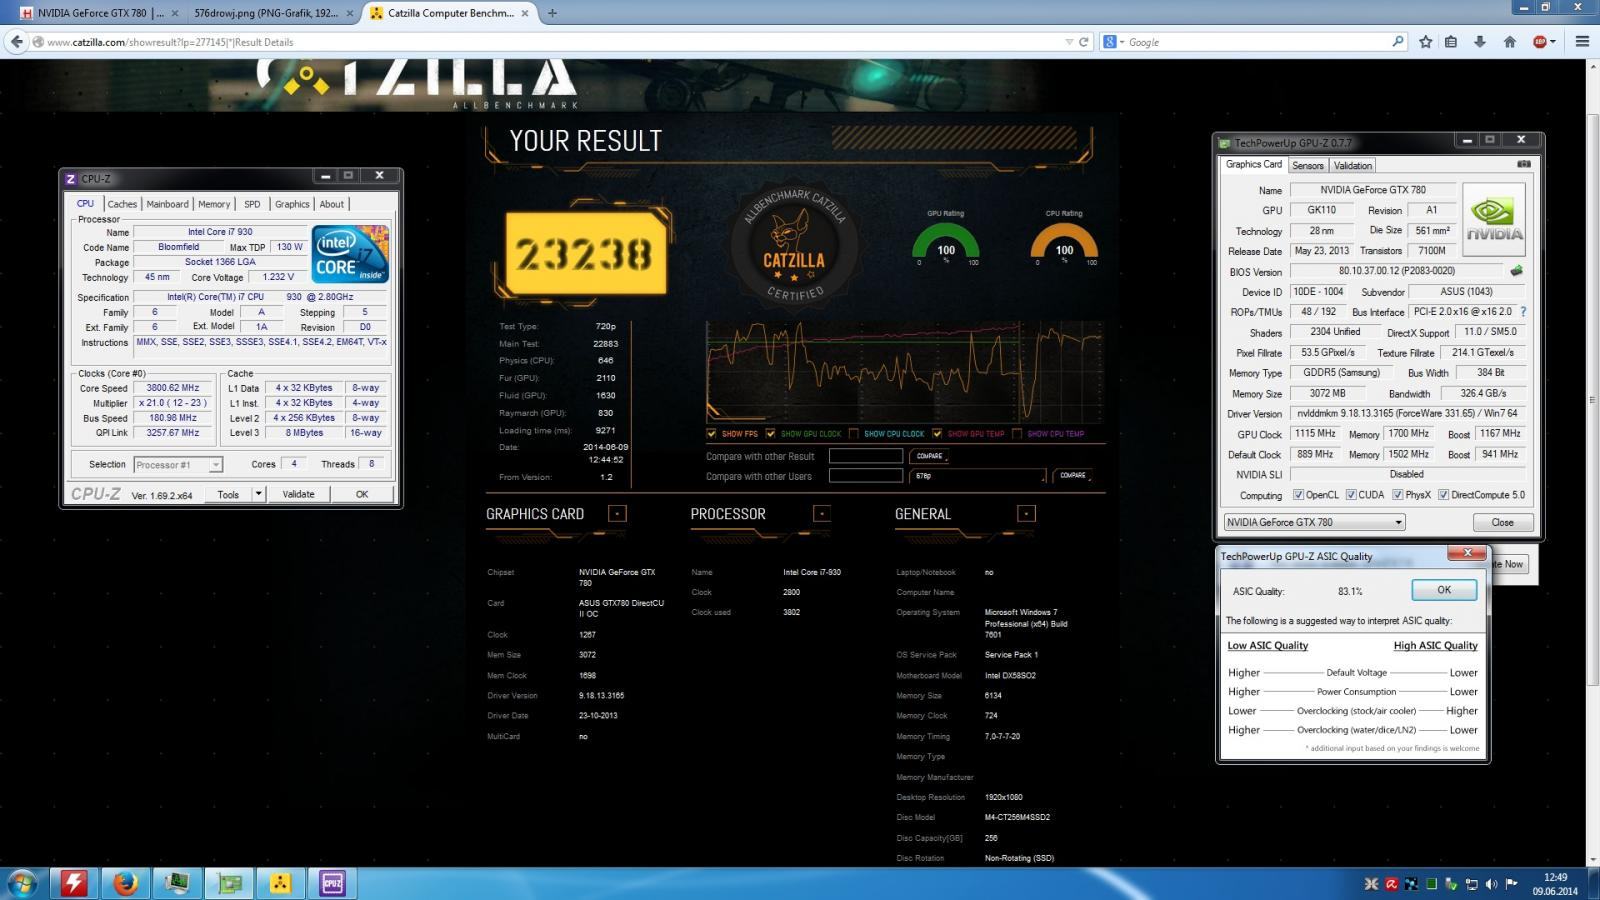1600x900 pixels.
Task: Open the Firefox hamburger menu
Action: [x=1582, y=42]
